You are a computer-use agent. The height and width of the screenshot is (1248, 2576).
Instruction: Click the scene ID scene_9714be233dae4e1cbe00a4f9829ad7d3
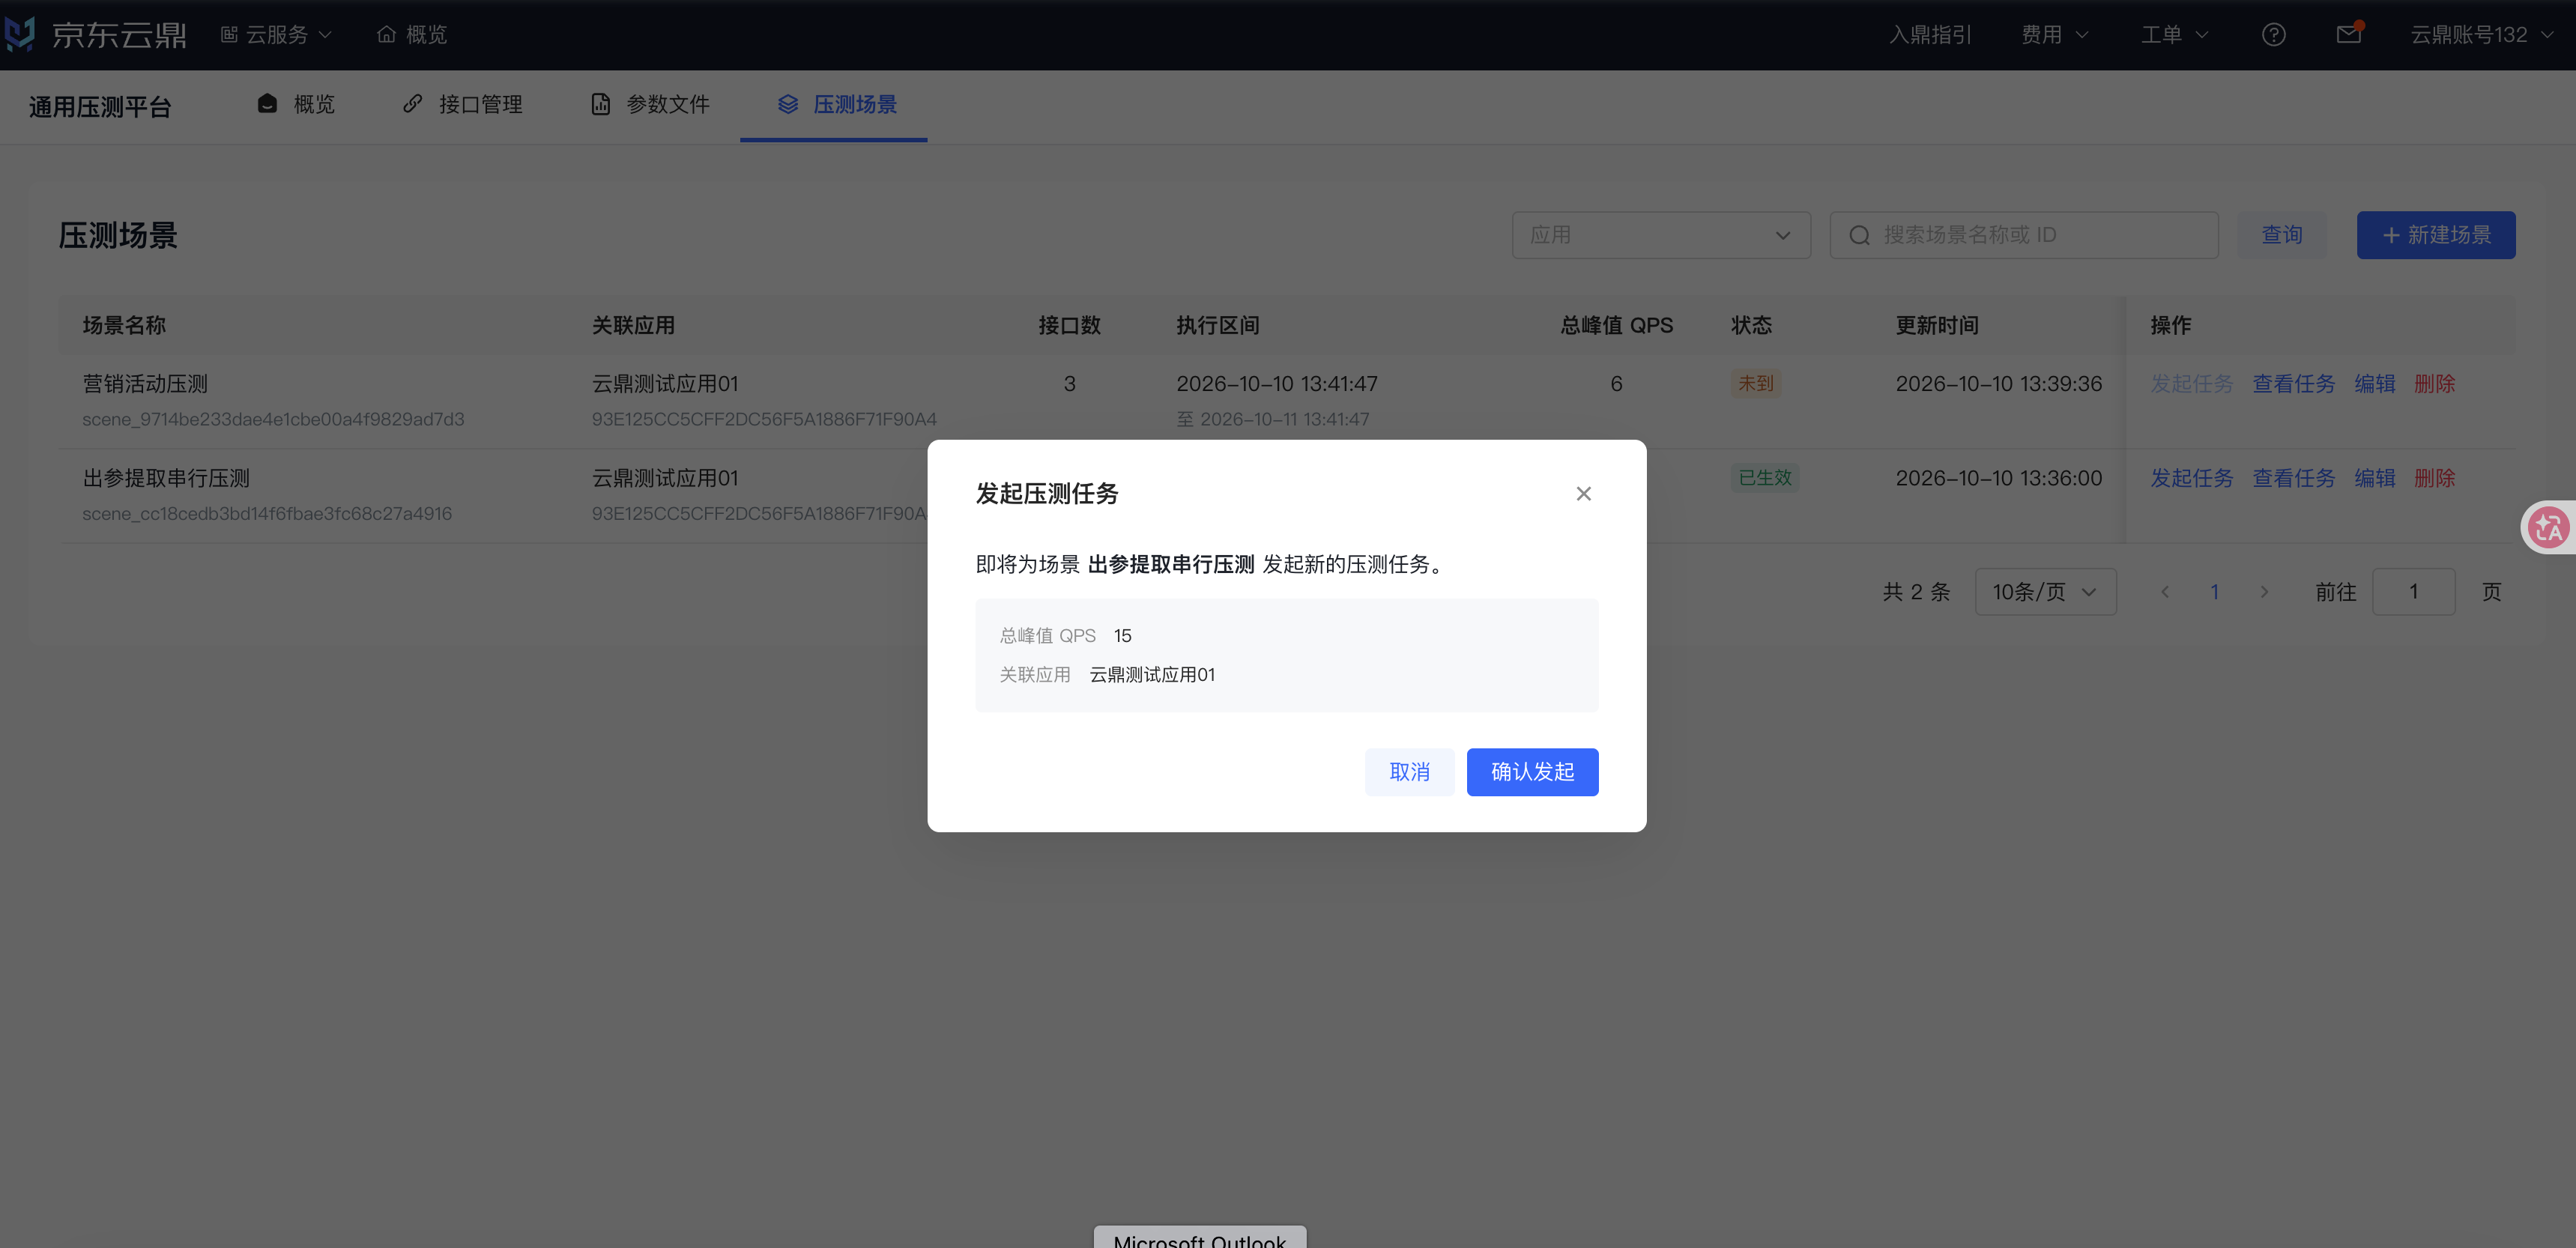click(273, 419)
